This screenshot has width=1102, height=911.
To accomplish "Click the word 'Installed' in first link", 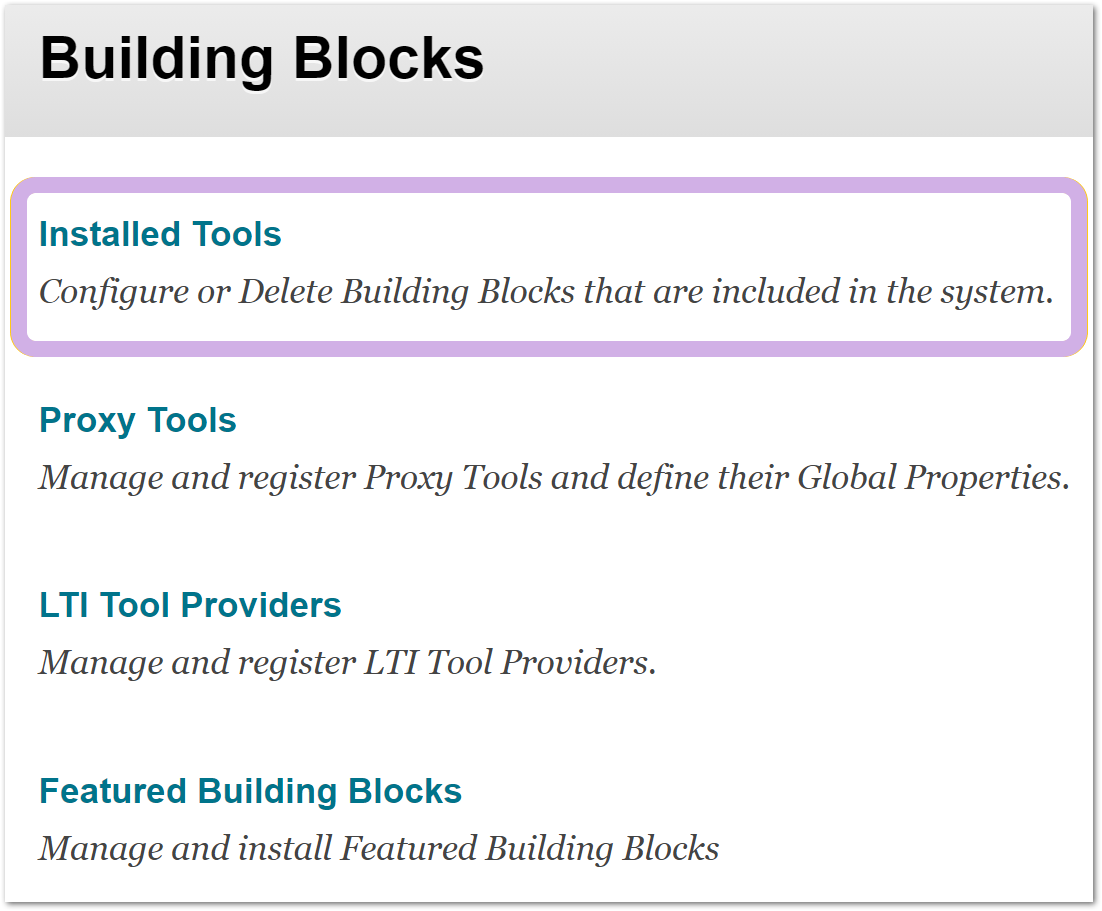I will click(x=110, y=234).
